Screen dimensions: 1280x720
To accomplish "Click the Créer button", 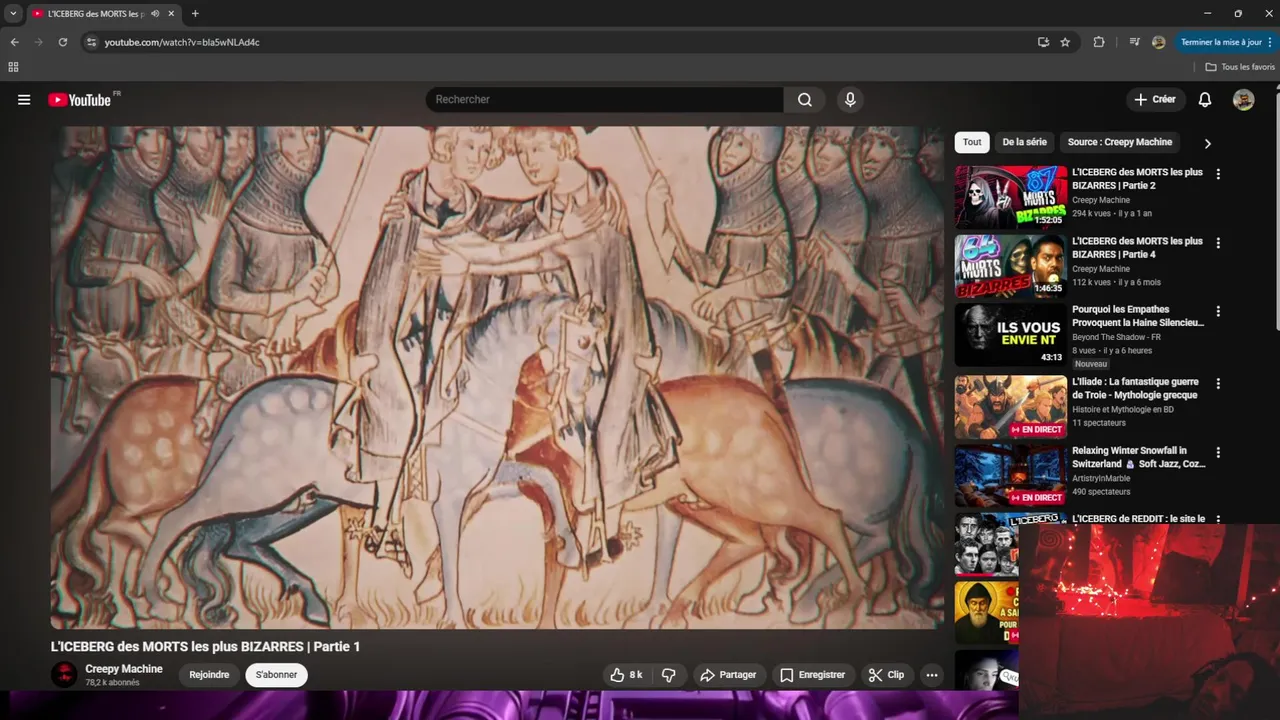I will (x=1155, y=100).
